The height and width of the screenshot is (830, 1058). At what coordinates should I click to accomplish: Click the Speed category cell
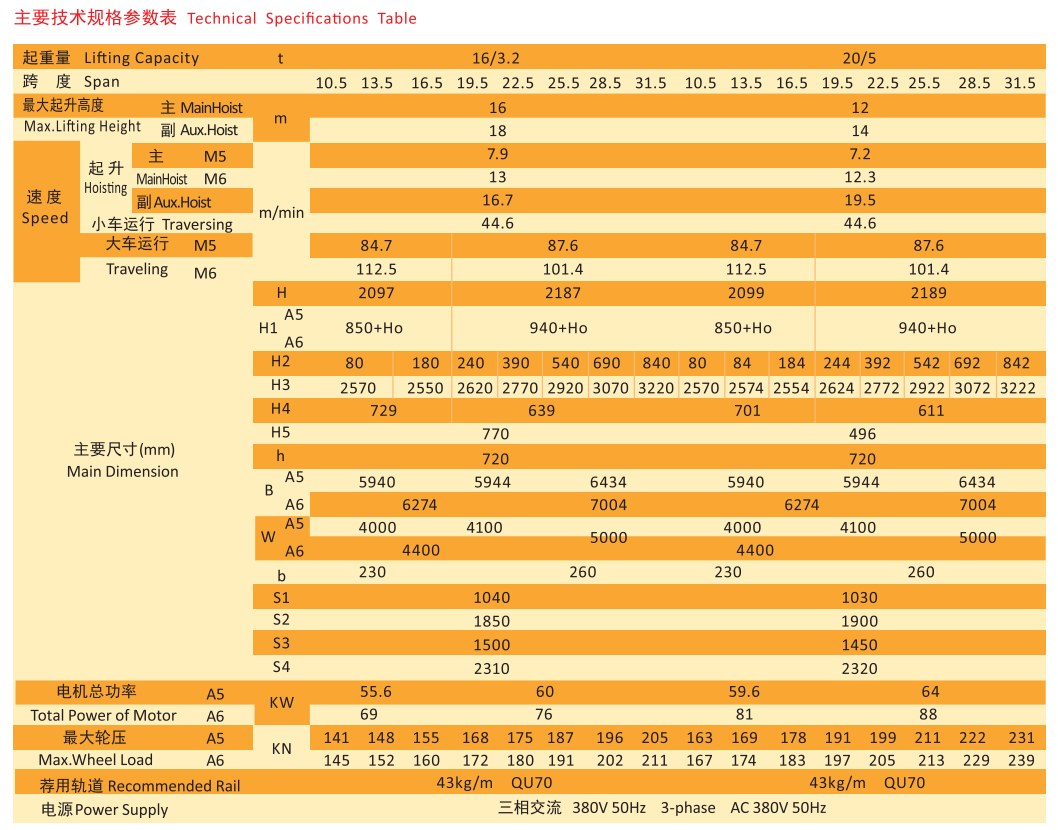coord(45,208)
